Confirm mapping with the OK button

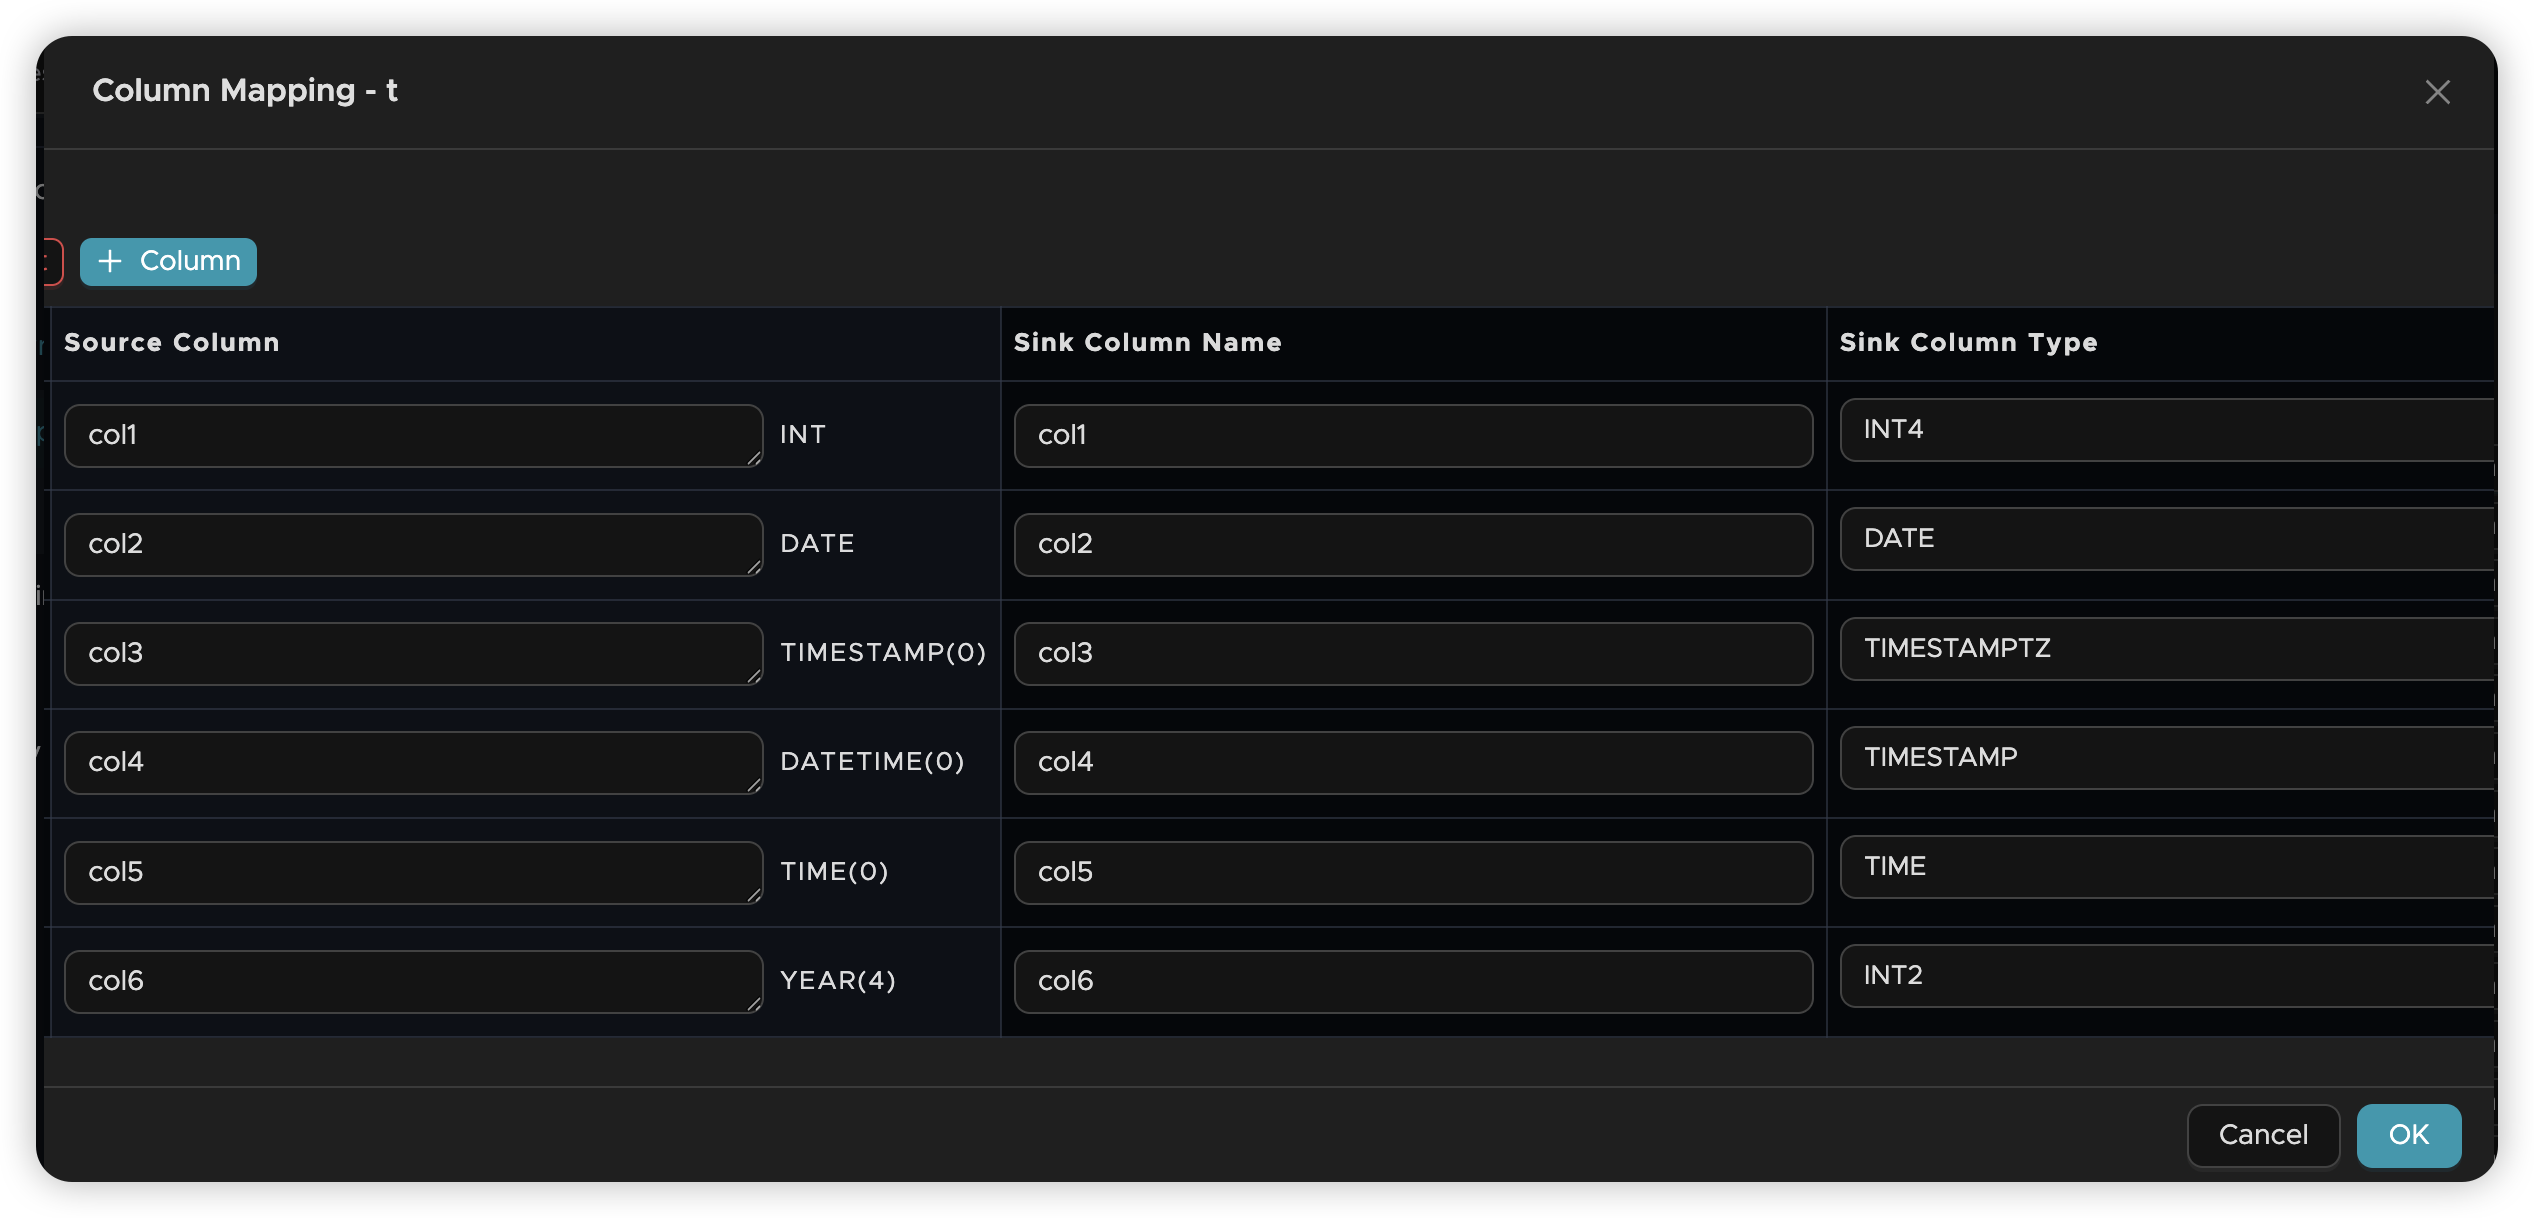pos(2408,1134)
